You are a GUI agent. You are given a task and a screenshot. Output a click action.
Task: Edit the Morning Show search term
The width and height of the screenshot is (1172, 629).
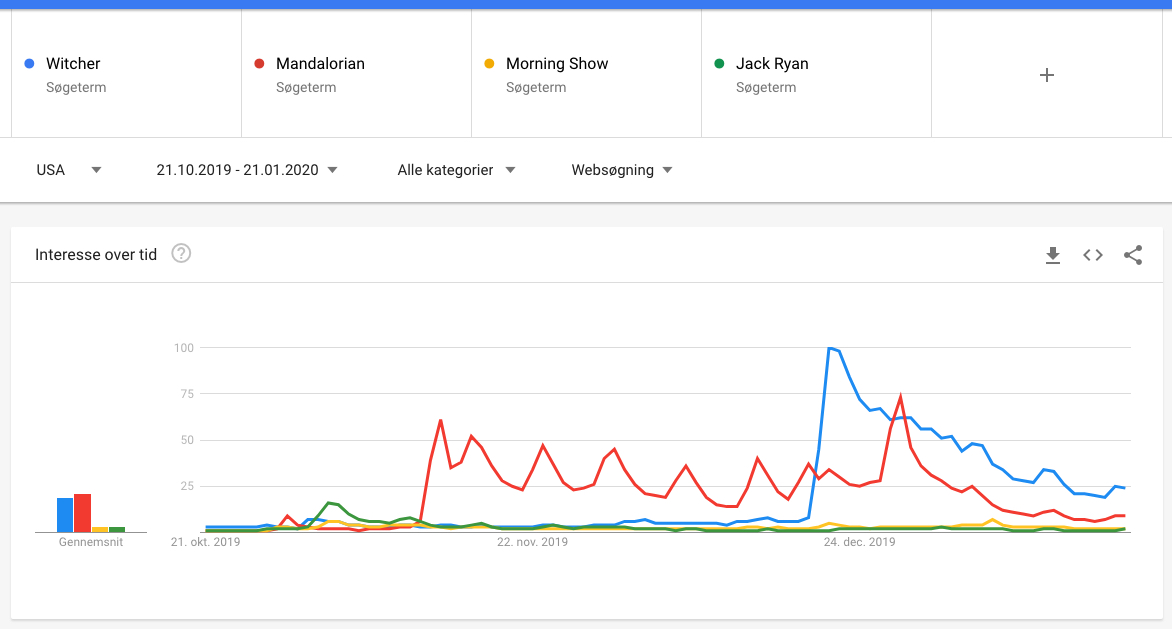557,64
